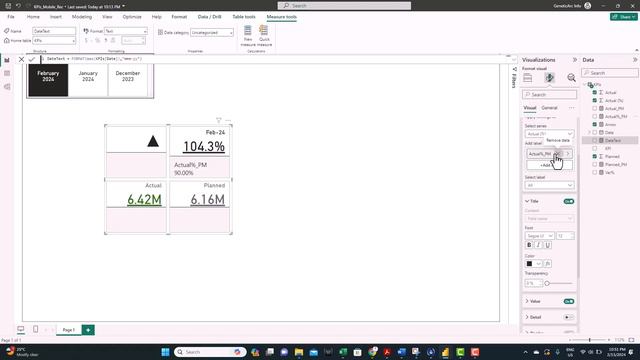The width and height of the screenshot is (640, 360).
Task: Undo the last action in title bar
Action: pyautogui.click(x=18, y=6)
